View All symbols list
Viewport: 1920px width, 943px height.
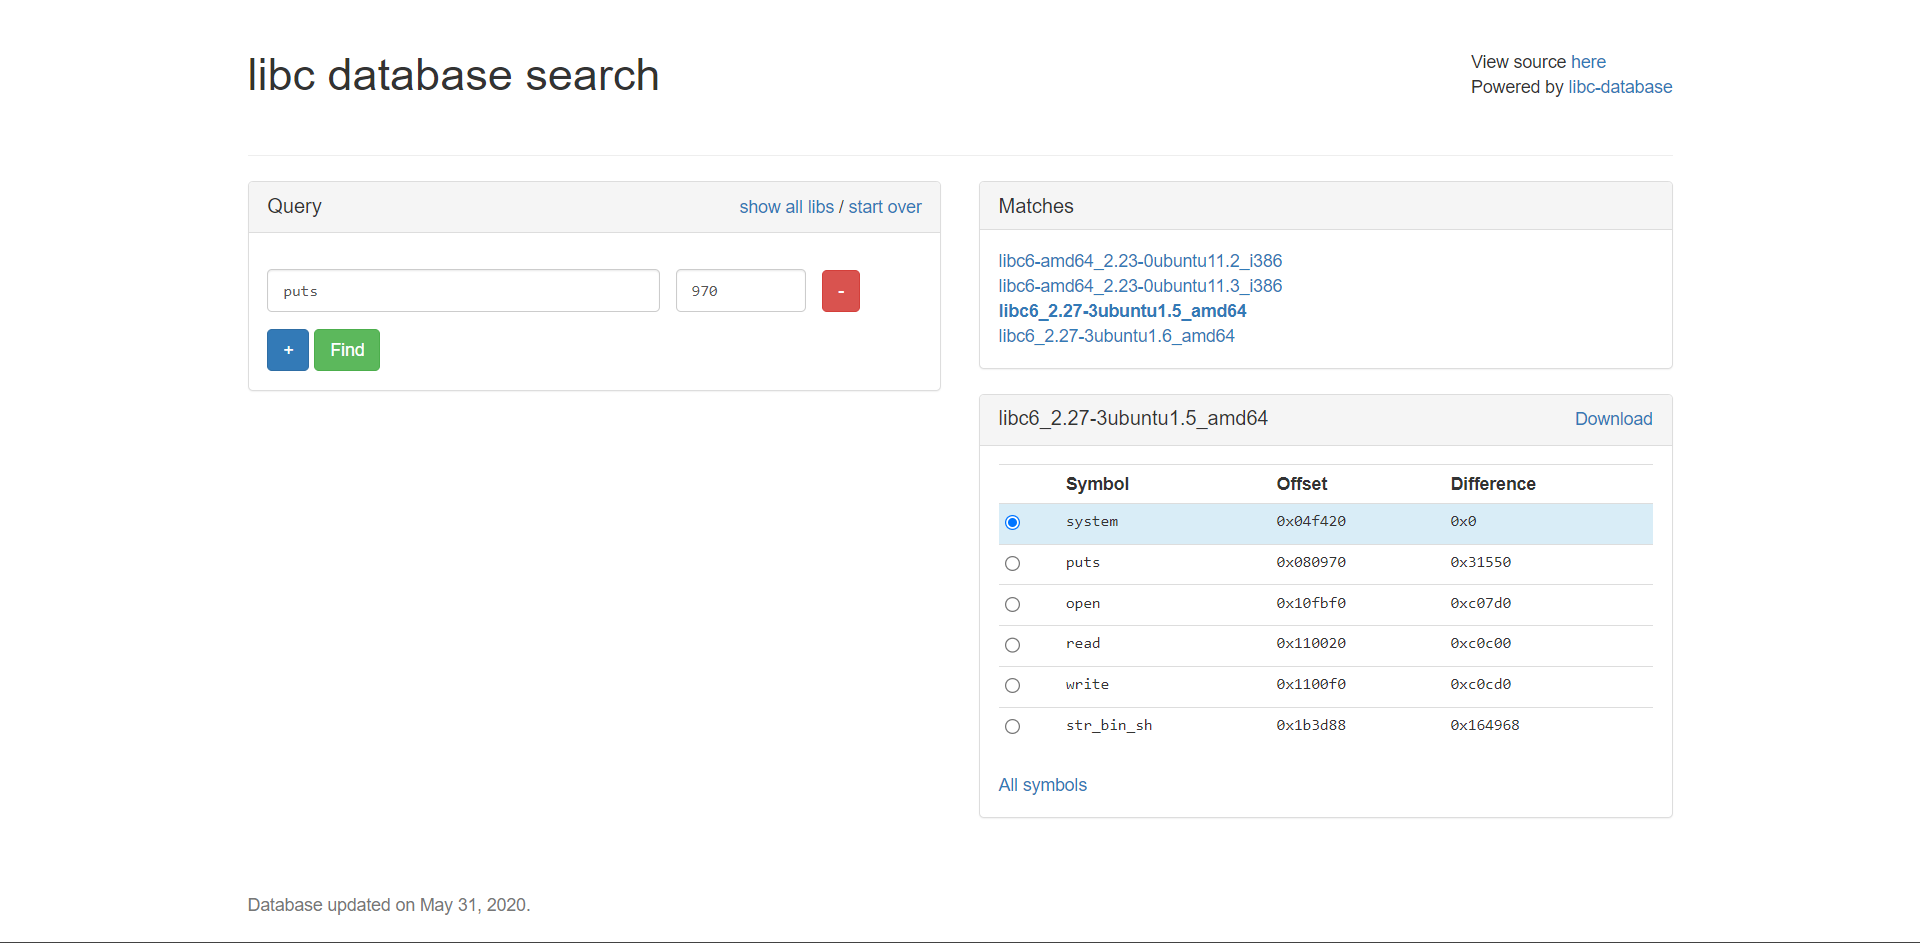(1042, 785)
